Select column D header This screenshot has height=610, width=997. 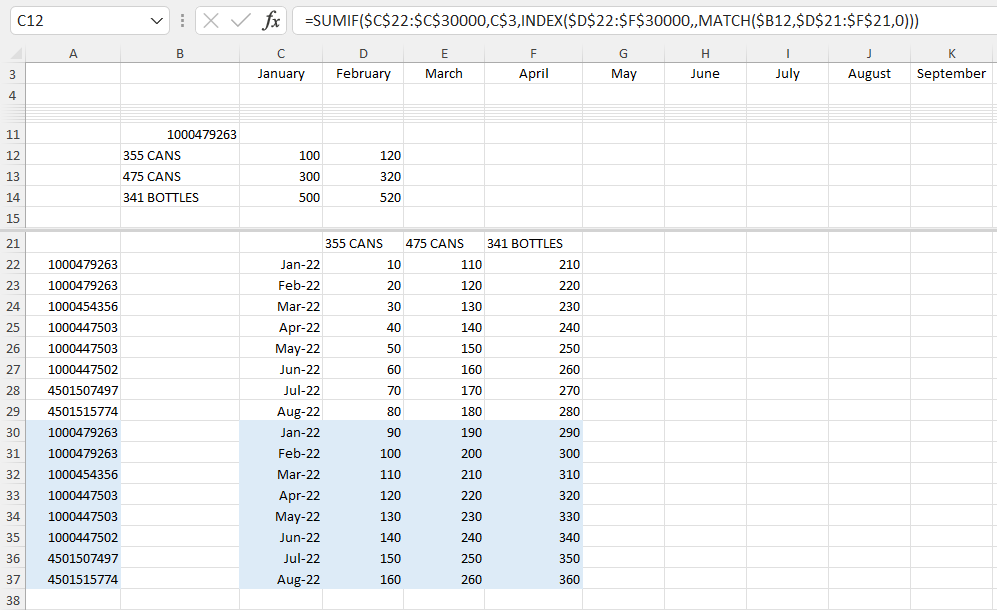363,54
